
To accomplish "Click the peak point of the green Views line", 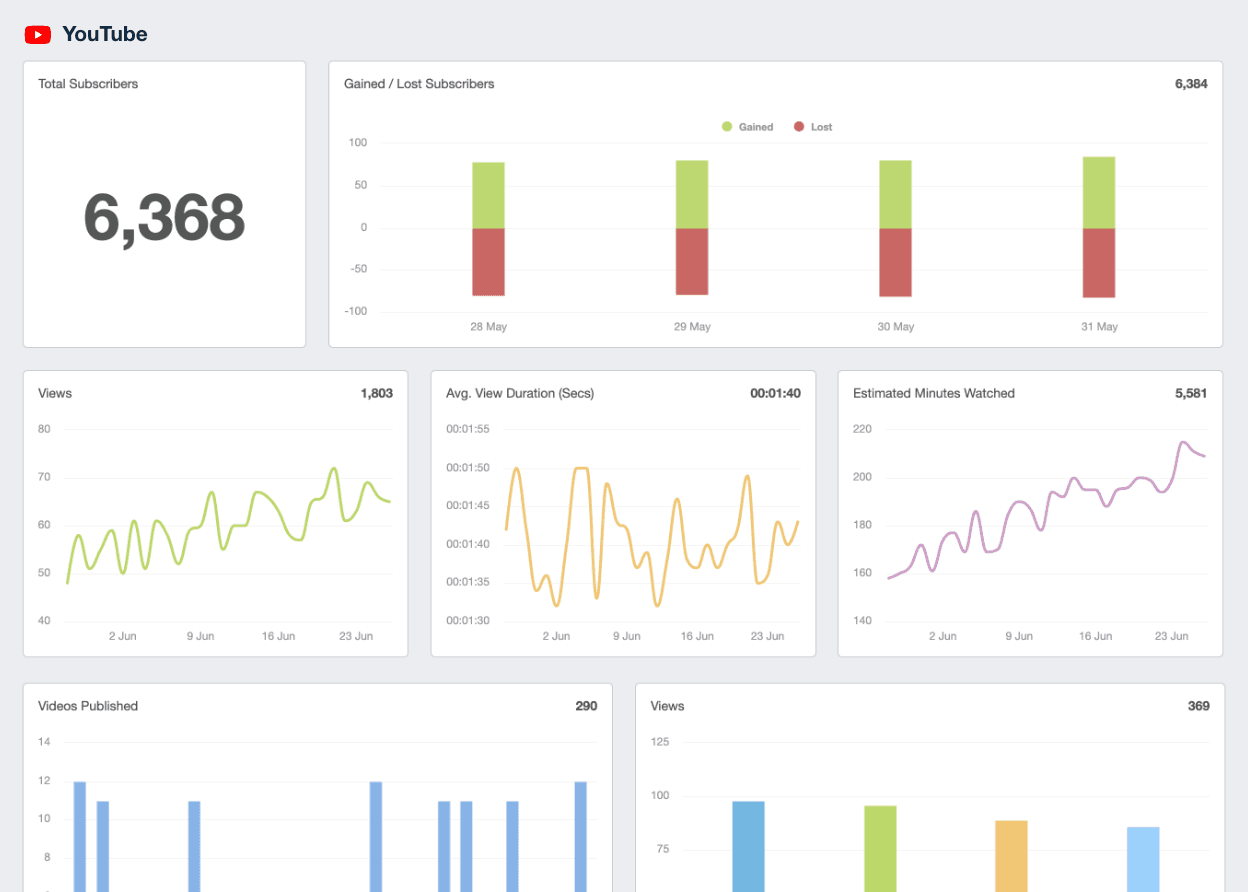I will click(332, 467).
